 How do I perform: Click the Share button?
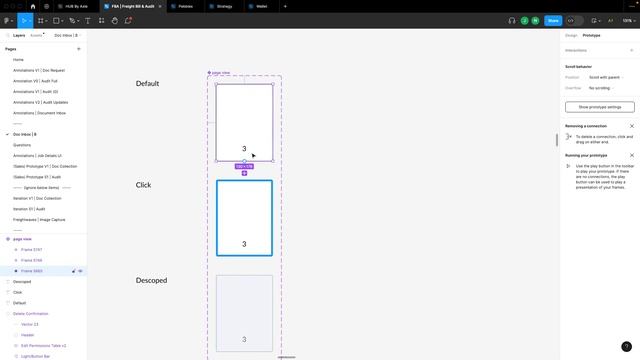tap(553, 20)
